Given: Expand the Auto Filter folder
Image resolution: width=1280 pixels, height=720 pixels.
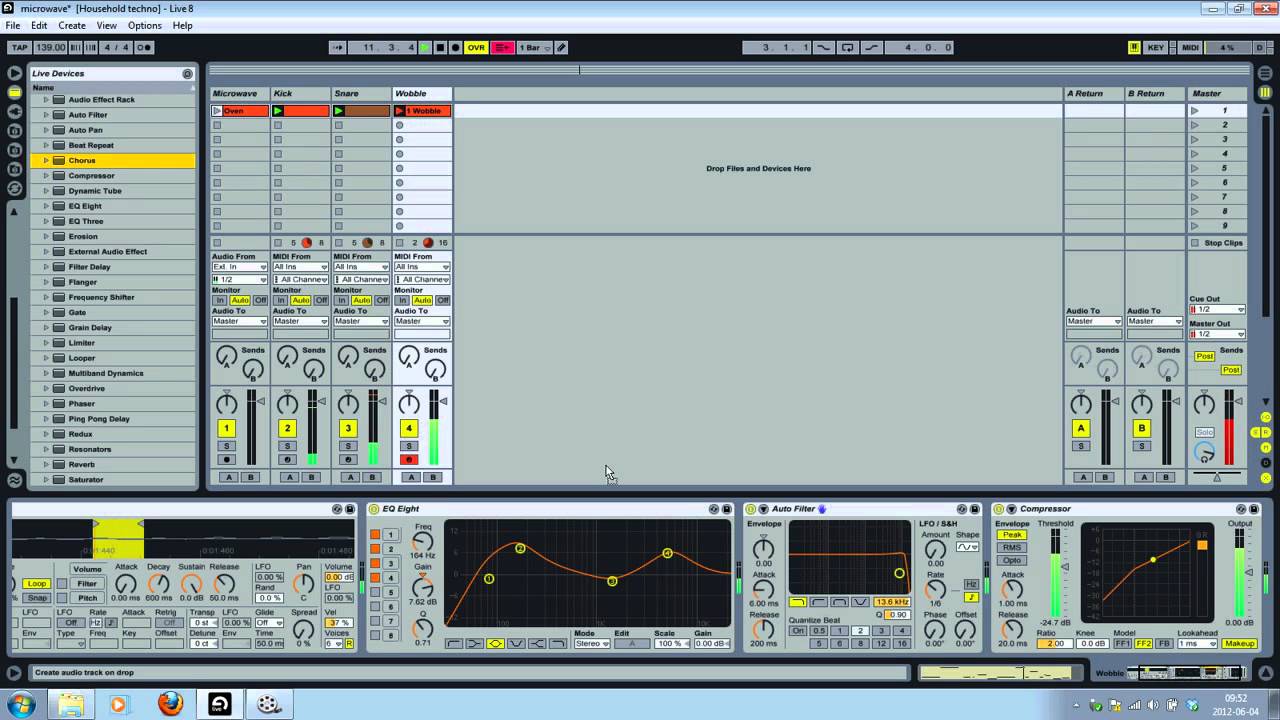Looking at the screenshot, I should tap(46, 115).
